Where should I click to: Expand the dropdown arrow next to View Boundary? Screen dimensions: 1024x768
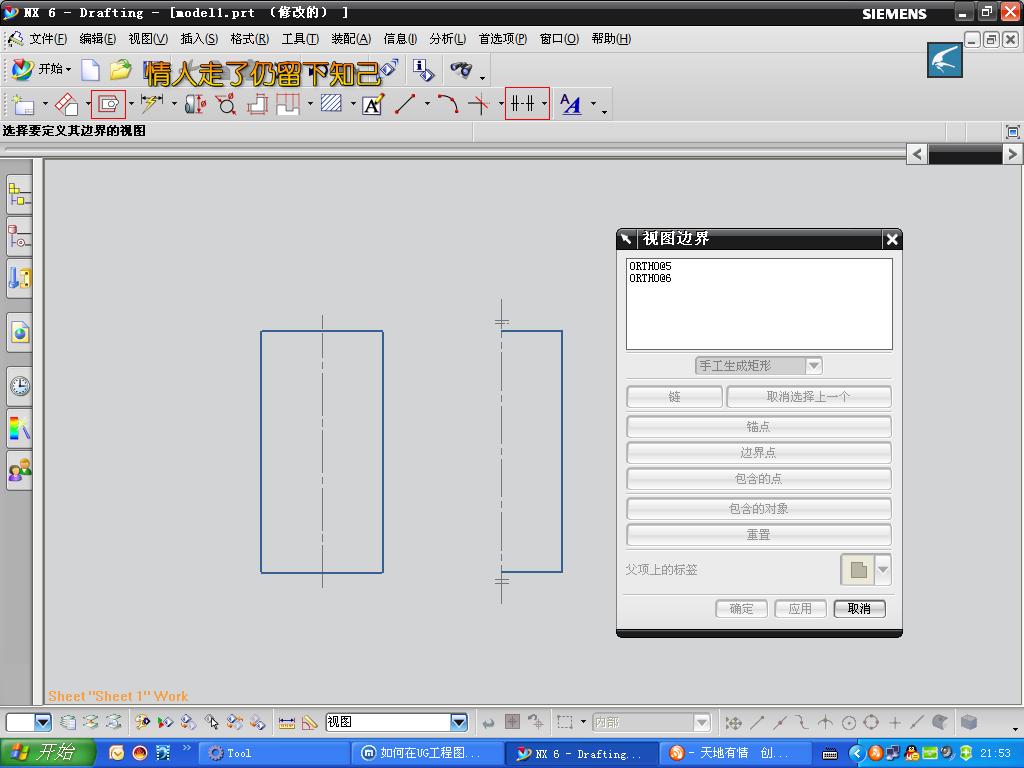click(x=131, y=104)
